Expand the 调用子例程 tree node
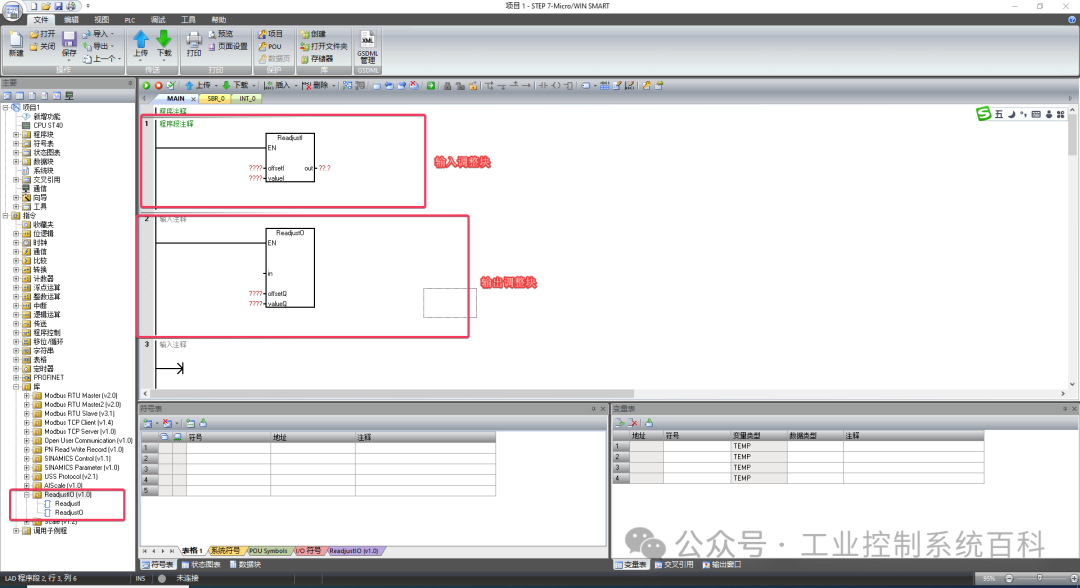This screenshot has height=588, width=1080. (x=16, y=531)
